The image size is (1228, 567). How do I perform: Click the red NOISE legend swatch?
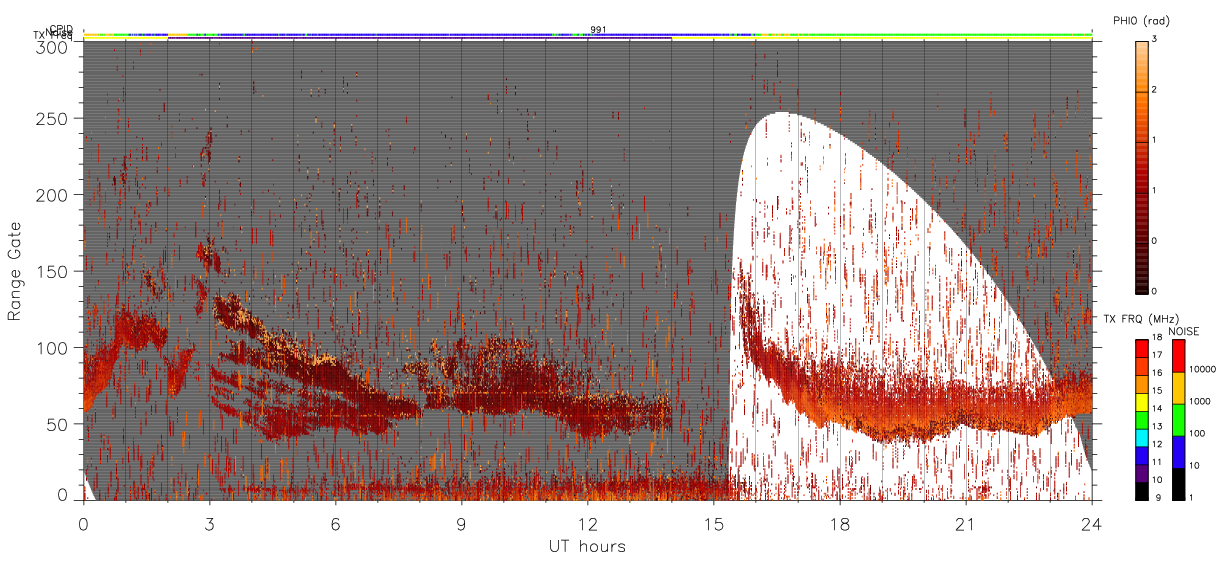[x=1179, y=356]
